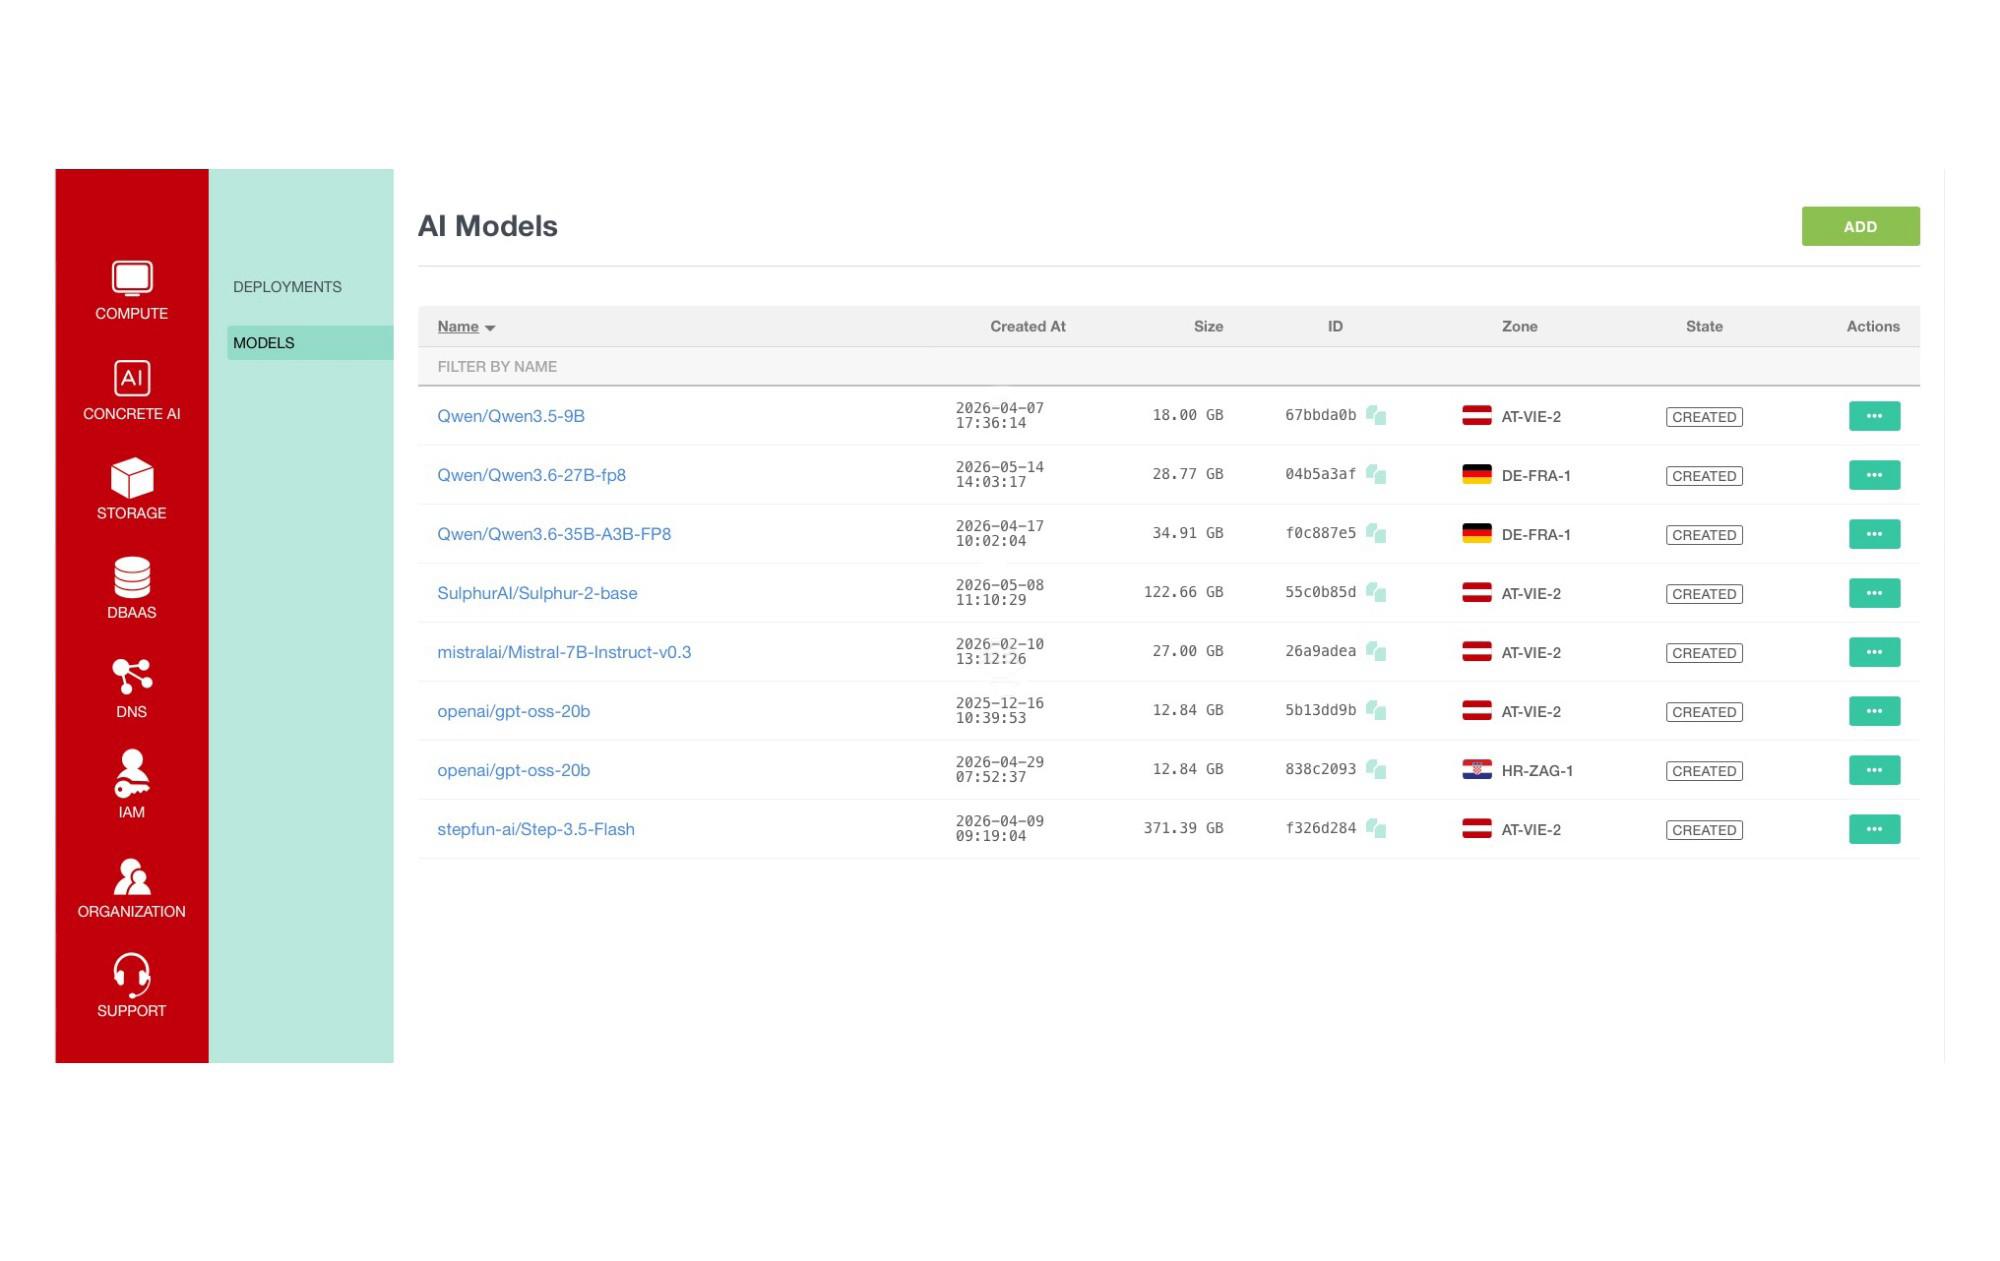Open the Concrete AI section icon
Screen dimensions: 2000x1261
[x=131, y=378]
